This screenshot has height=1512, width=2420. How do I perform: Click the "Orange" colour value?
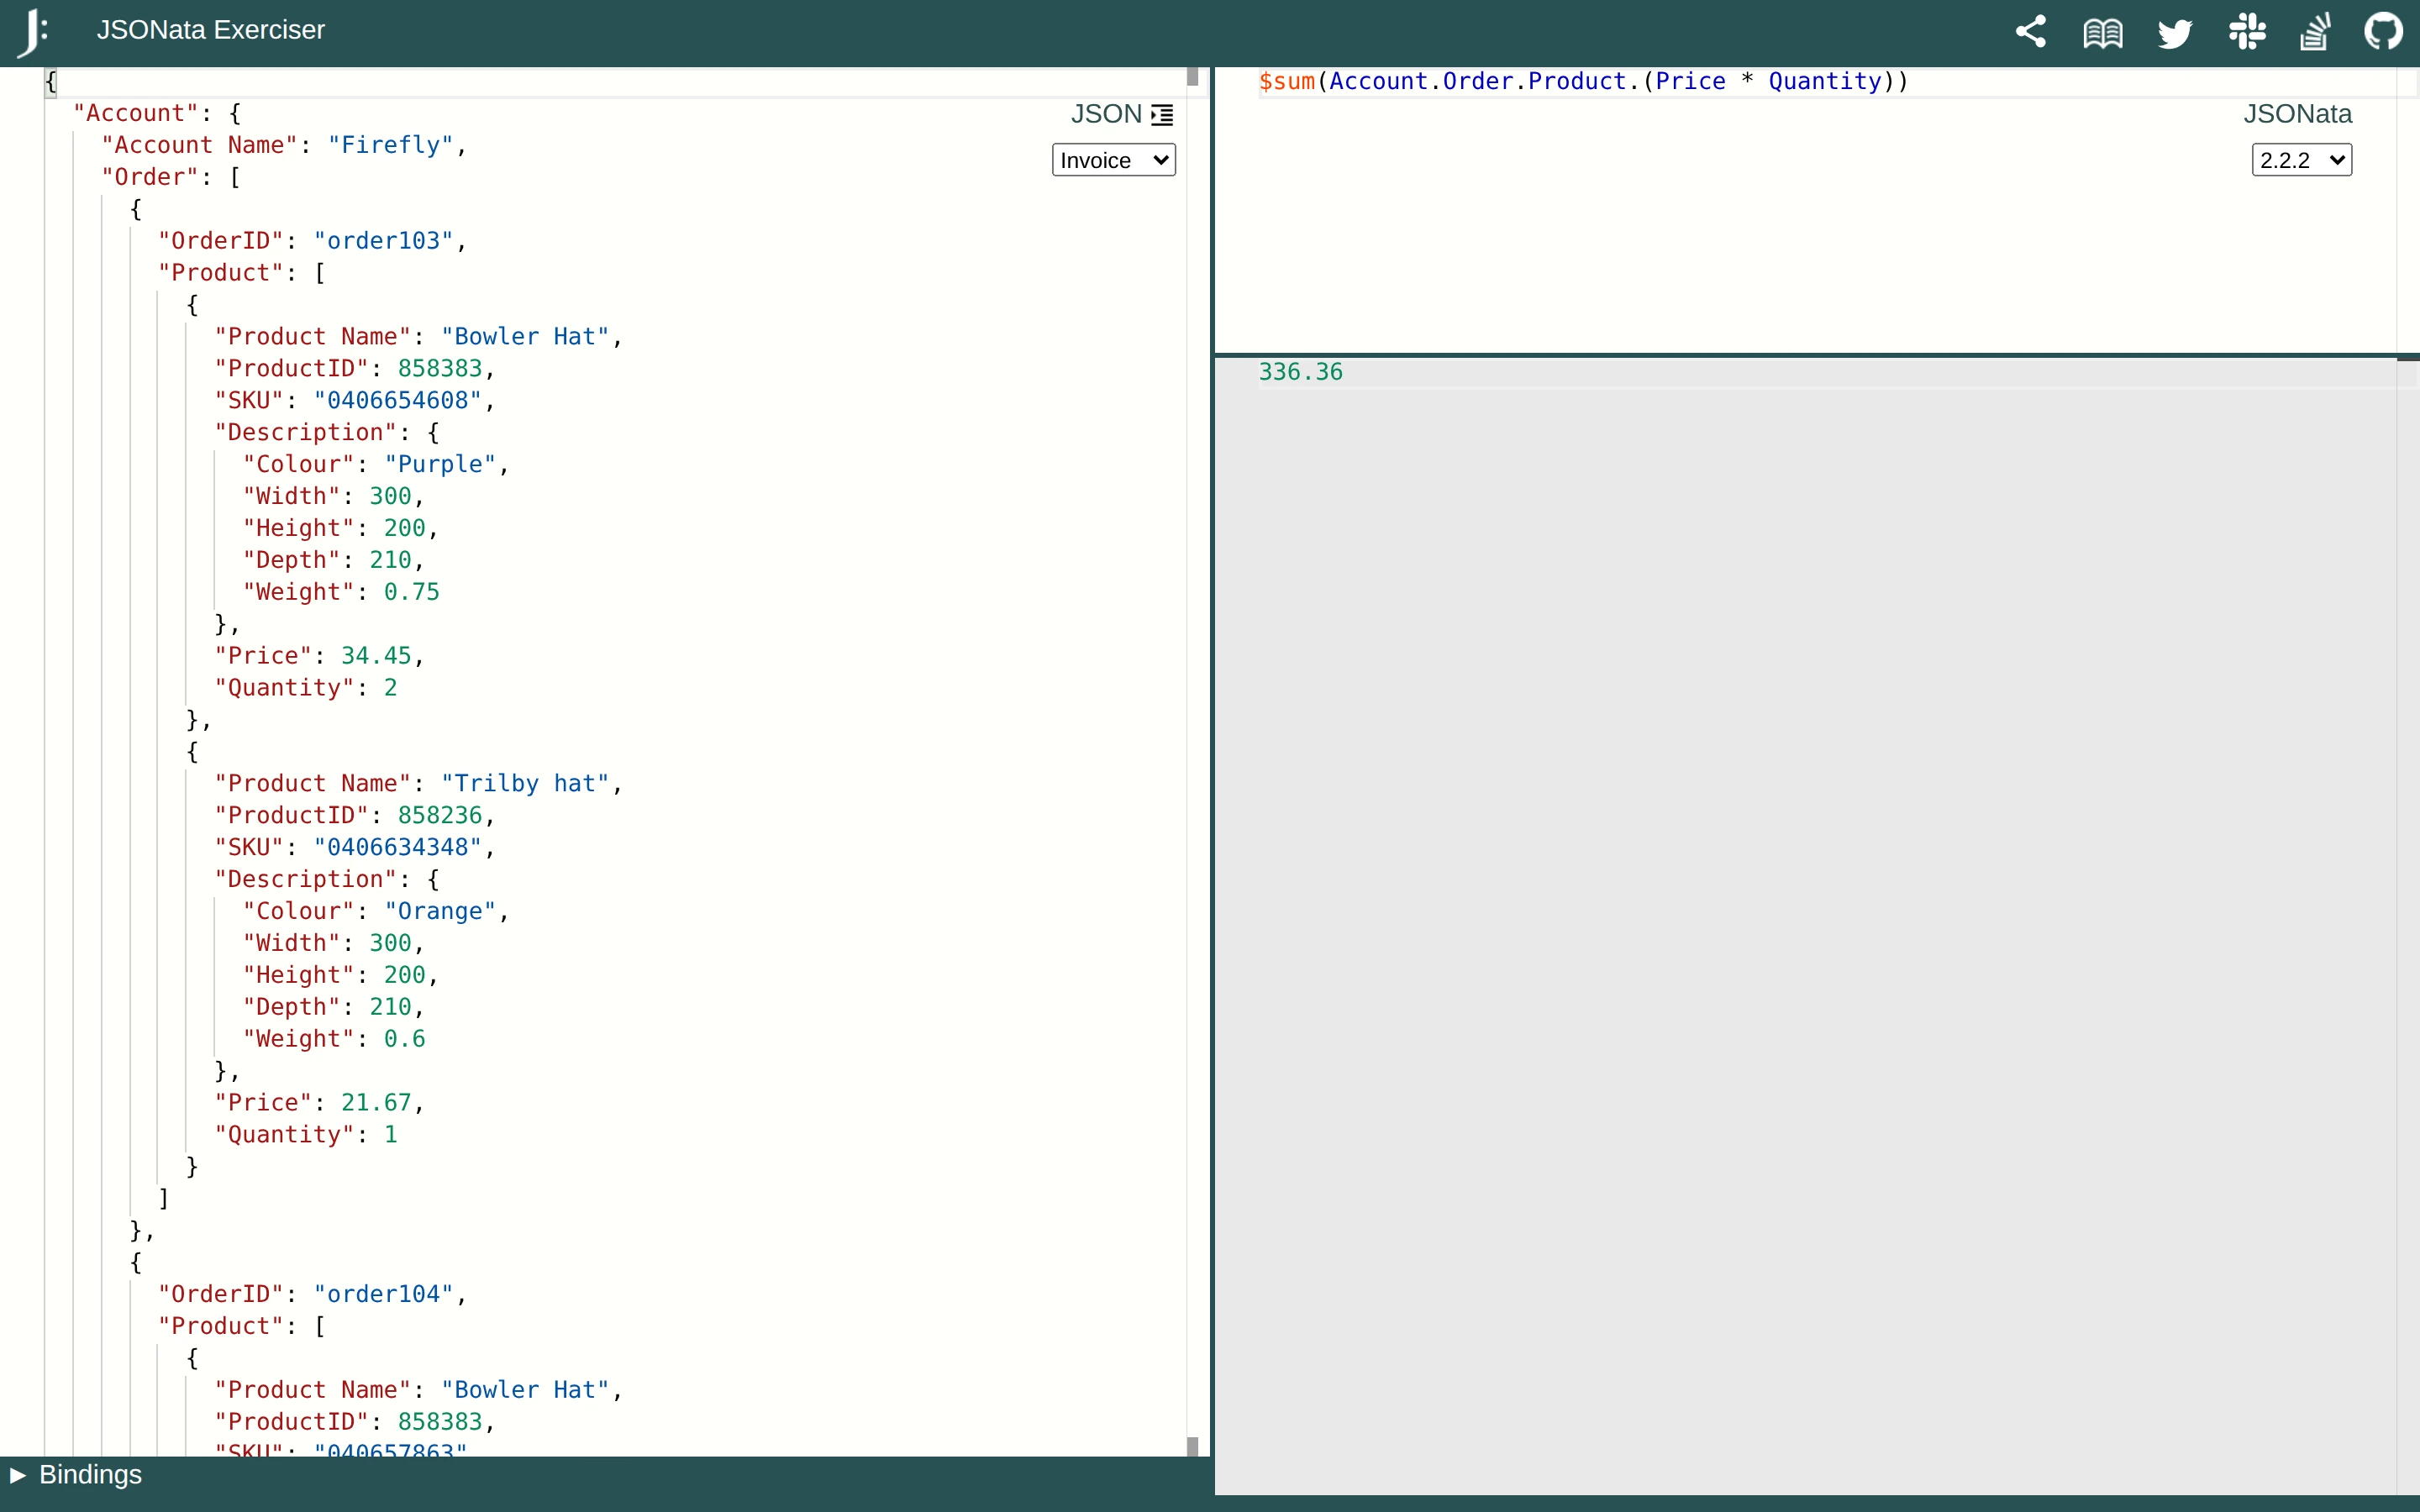click(441, 911)
